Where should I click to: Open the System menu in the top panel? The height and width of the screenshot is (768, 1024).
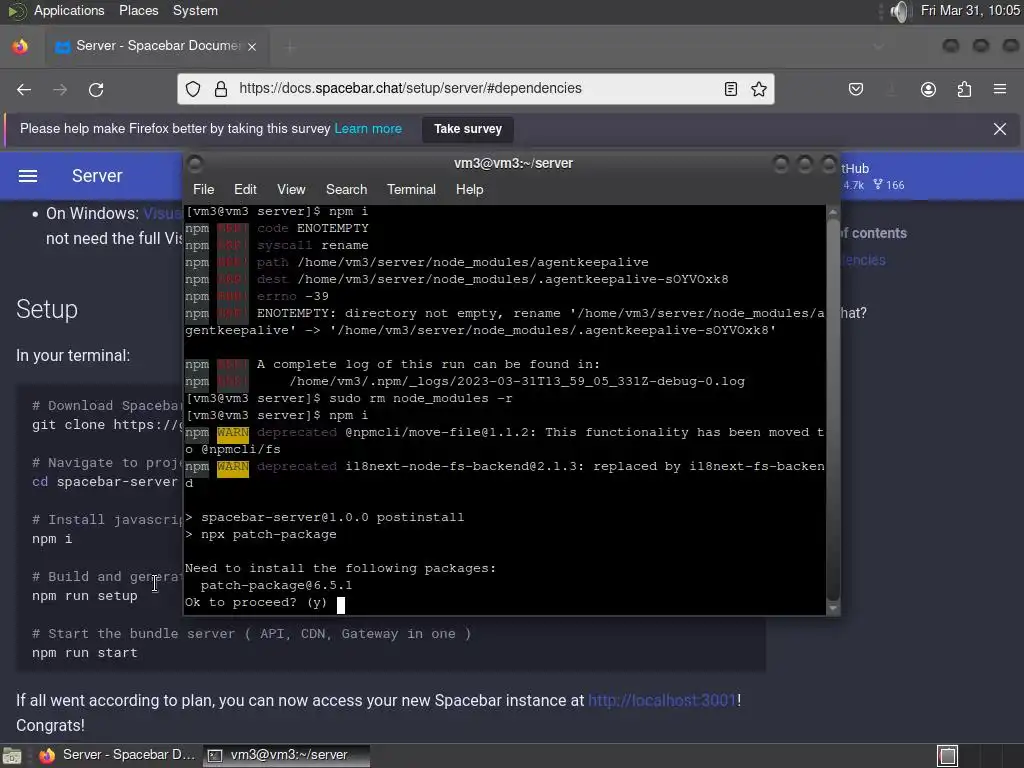[x=195, y=10]
